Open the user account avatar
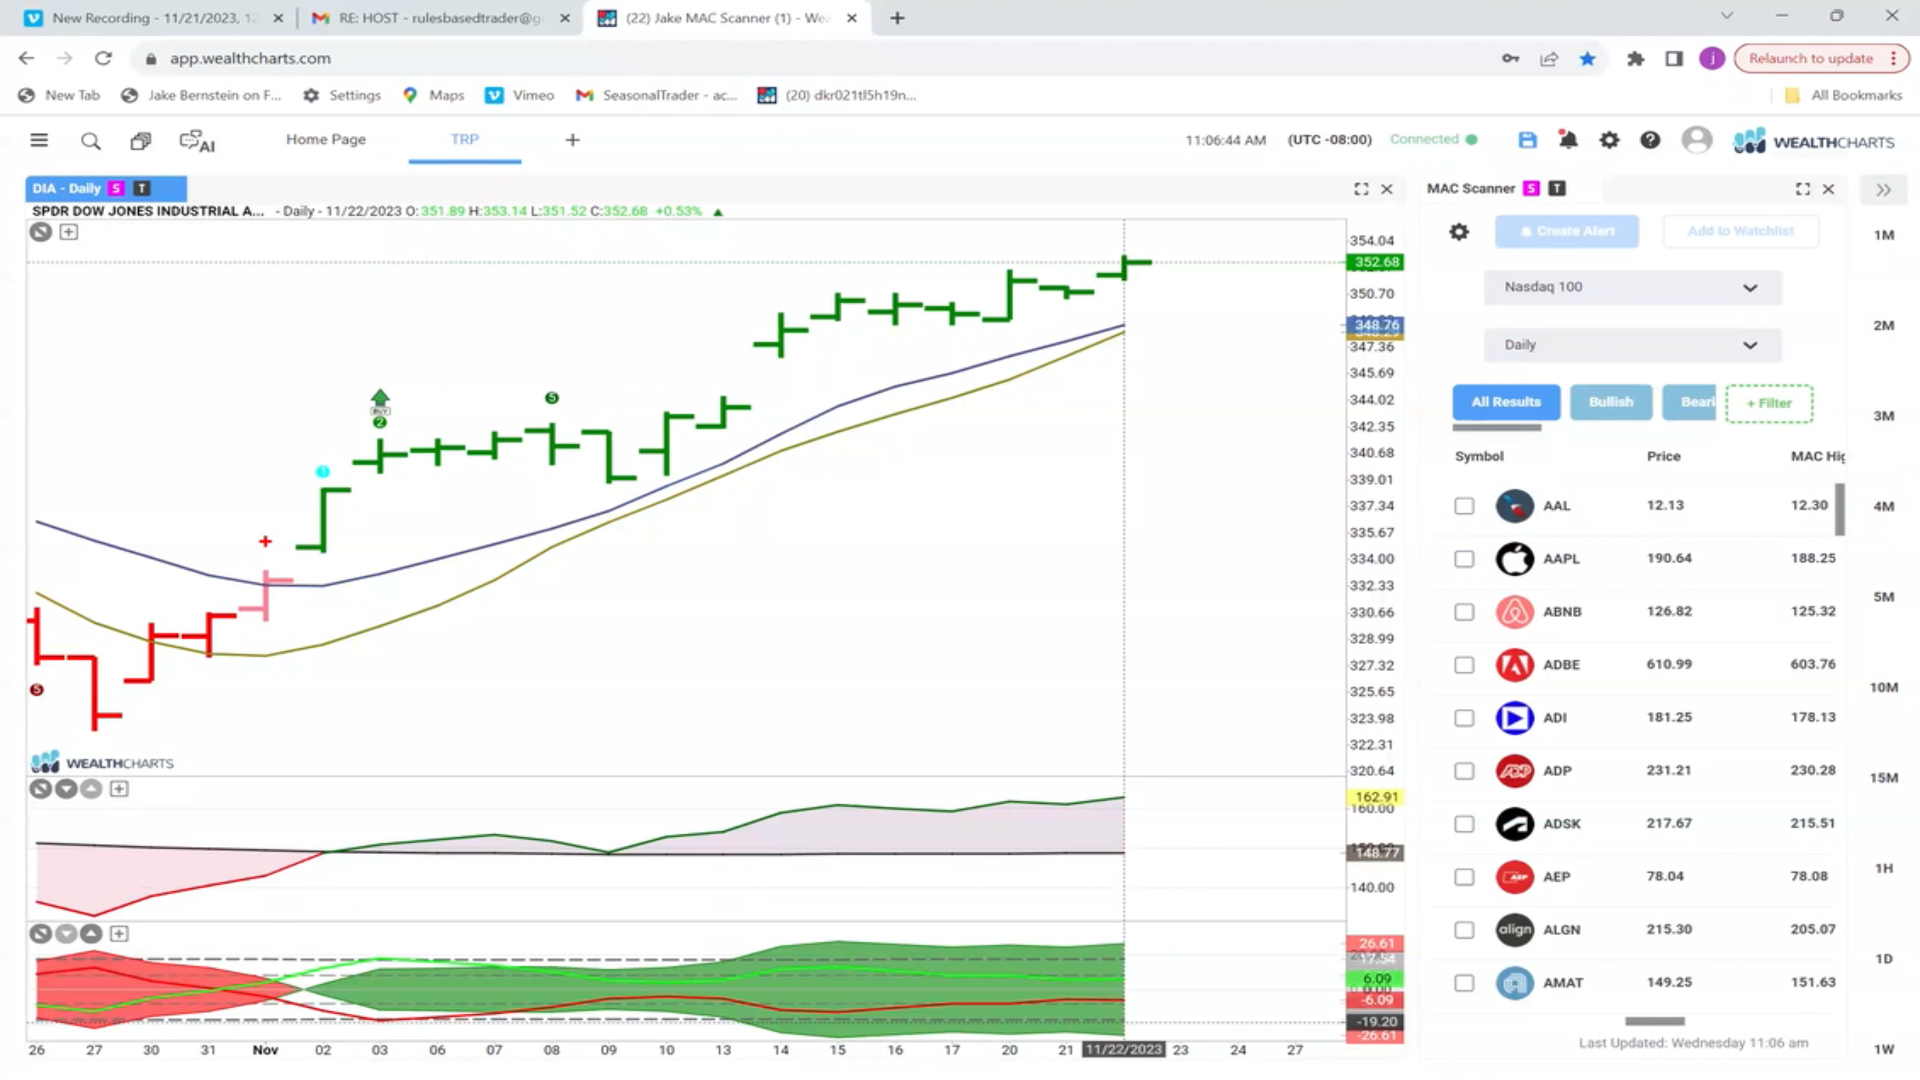The height and width of the screenshot is (1080, 1920). click(1696, 140)
